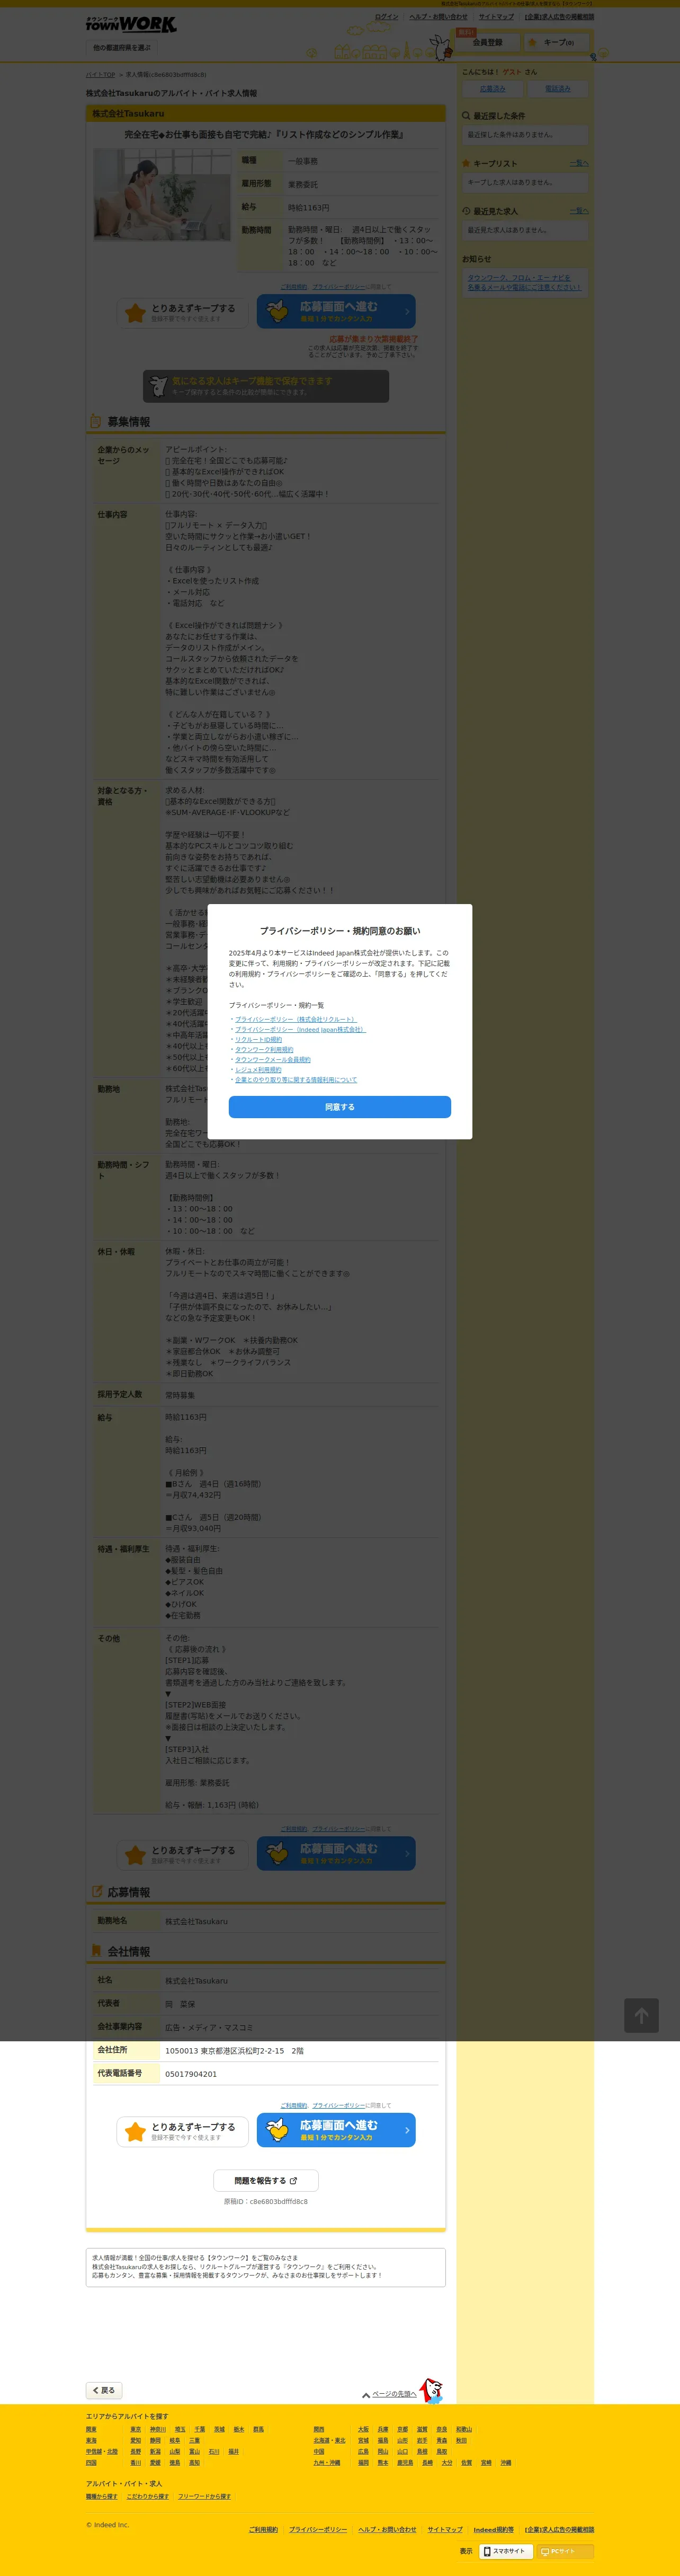680x2576 pixels.
Task: Click ページの先頭へ link
Action: [394, 2394]
